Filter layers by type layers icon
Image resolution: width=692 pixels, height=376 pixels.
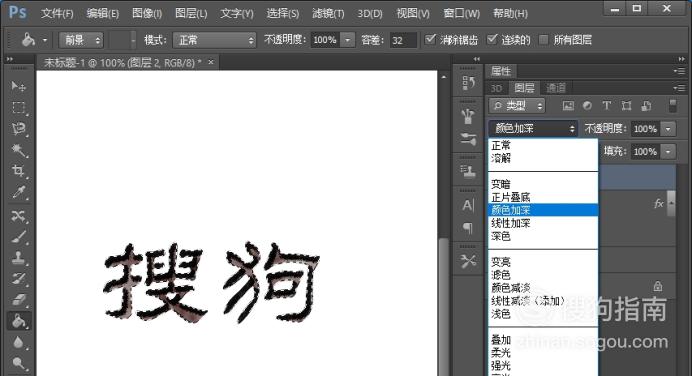pos(606,106)
